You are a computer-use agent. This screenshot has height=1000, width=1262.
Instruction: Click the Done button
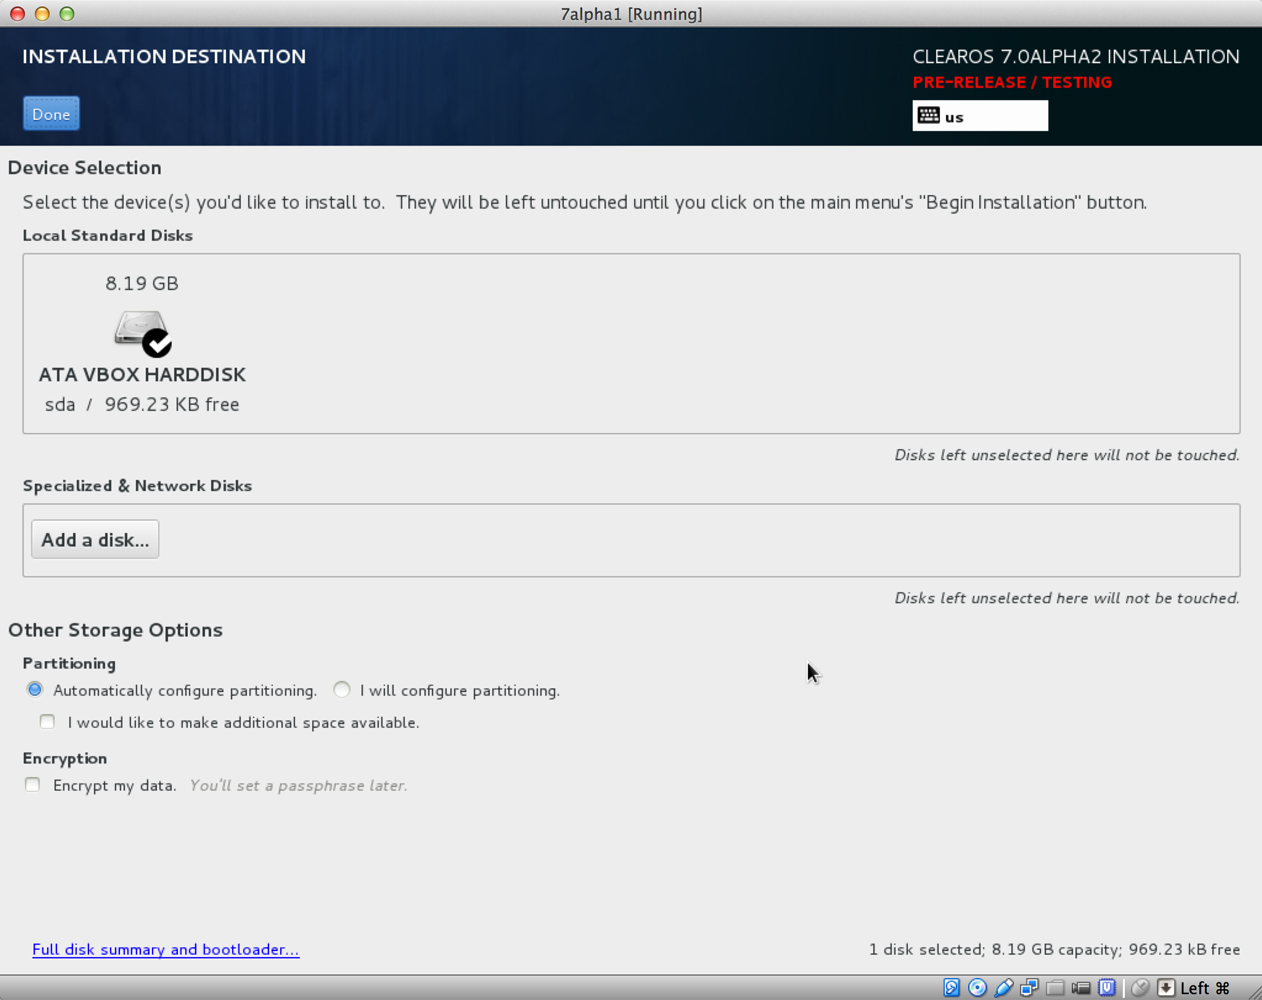coord(51,114)
